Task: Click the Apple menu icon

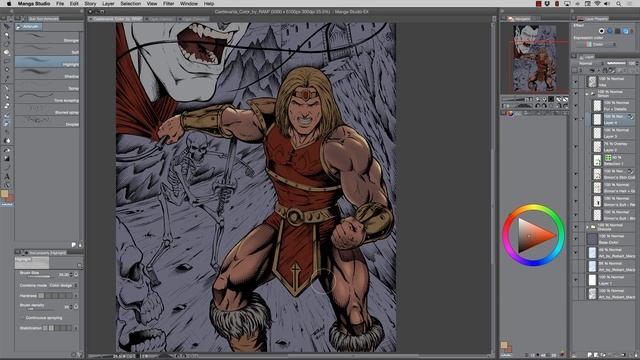Action: point(9,4)
